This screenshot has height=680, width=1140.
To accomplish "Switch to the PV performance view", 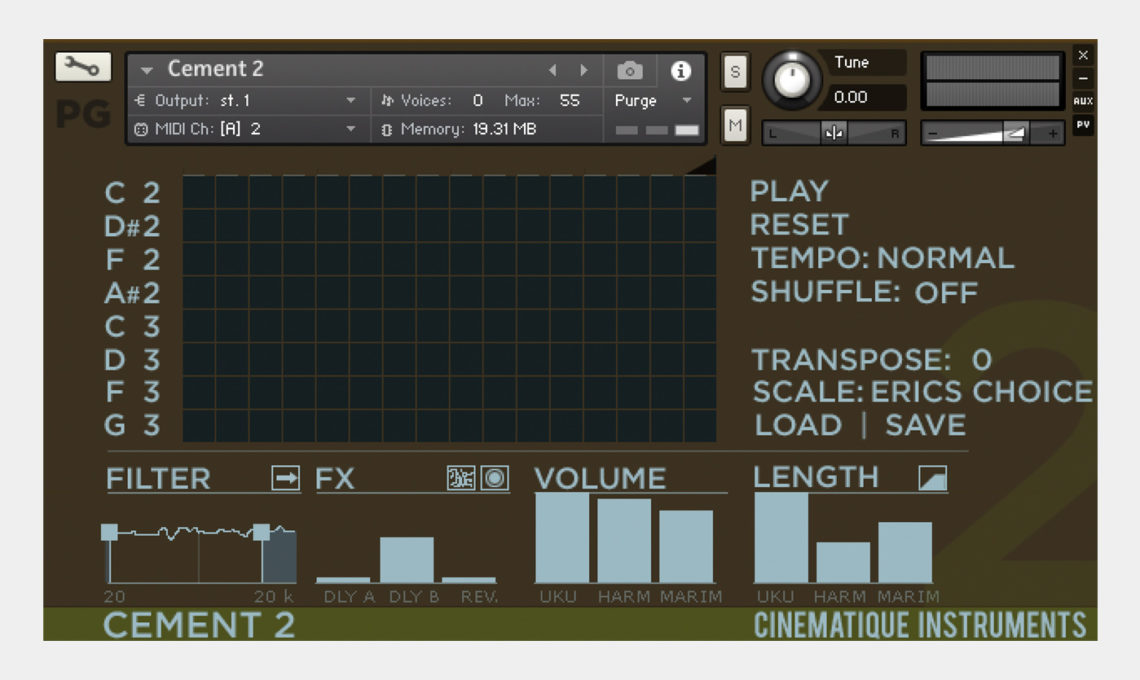I will coord(1083,125).
